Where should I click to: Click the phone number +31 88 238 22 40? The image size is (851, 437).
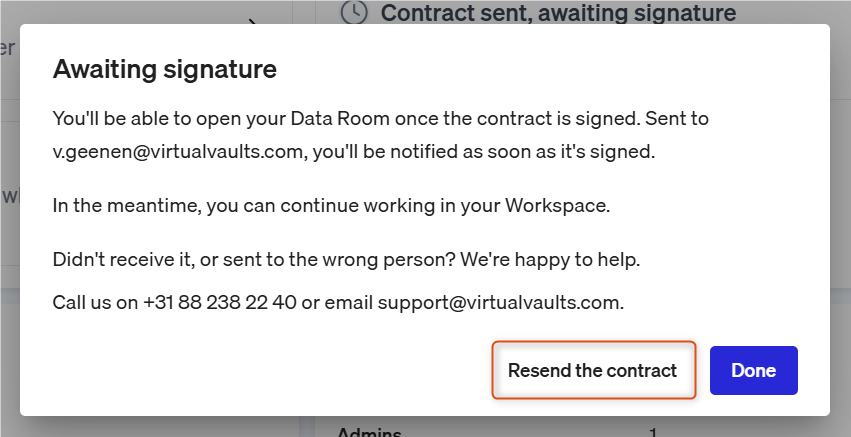[x=220, y=302]
